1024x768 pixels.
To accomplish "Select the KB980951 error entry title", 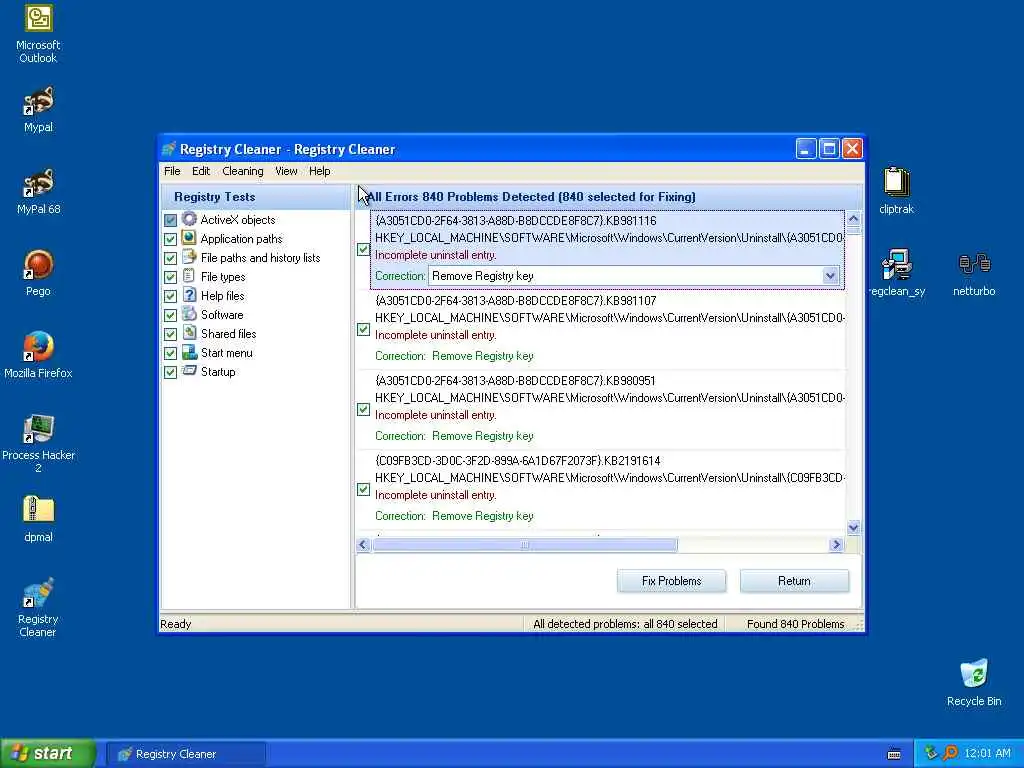I will tap(515, 381).
